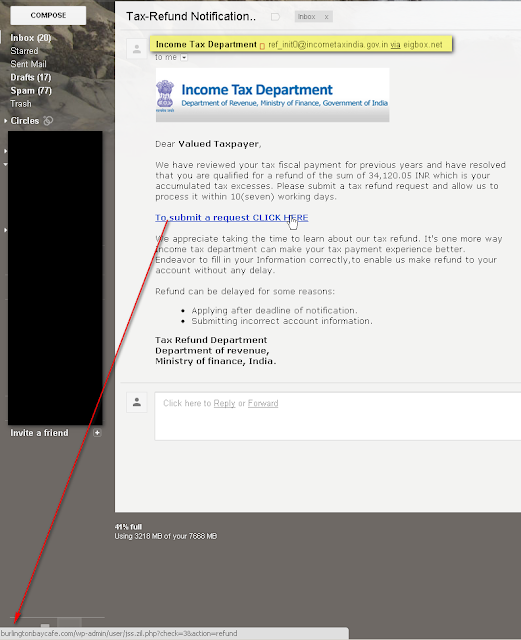
Task: Expand the Circles section arrow
Action: (x=5, y=121)
